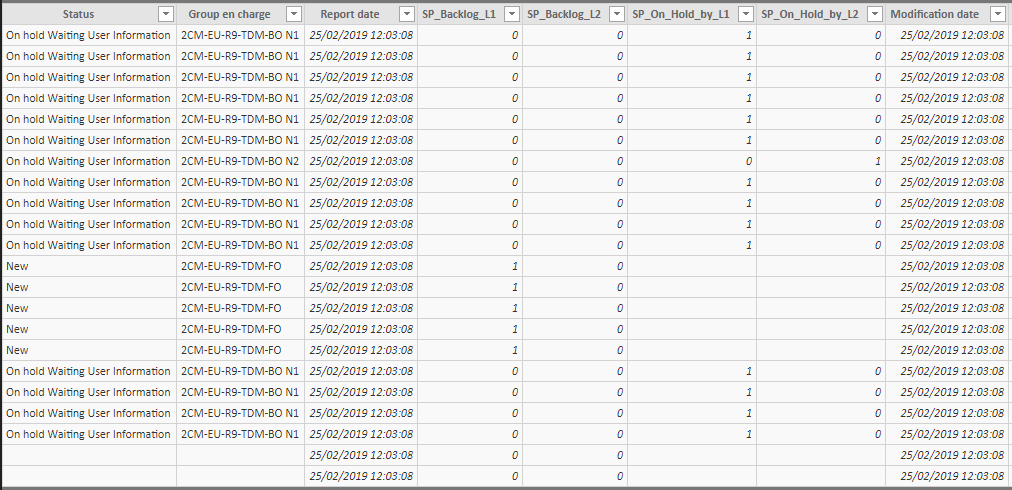Viewport: 1012px width, 490px height.
Task: Click the SP_On_Hold_by_L2 cell showing 1
Action: point(821,161)
